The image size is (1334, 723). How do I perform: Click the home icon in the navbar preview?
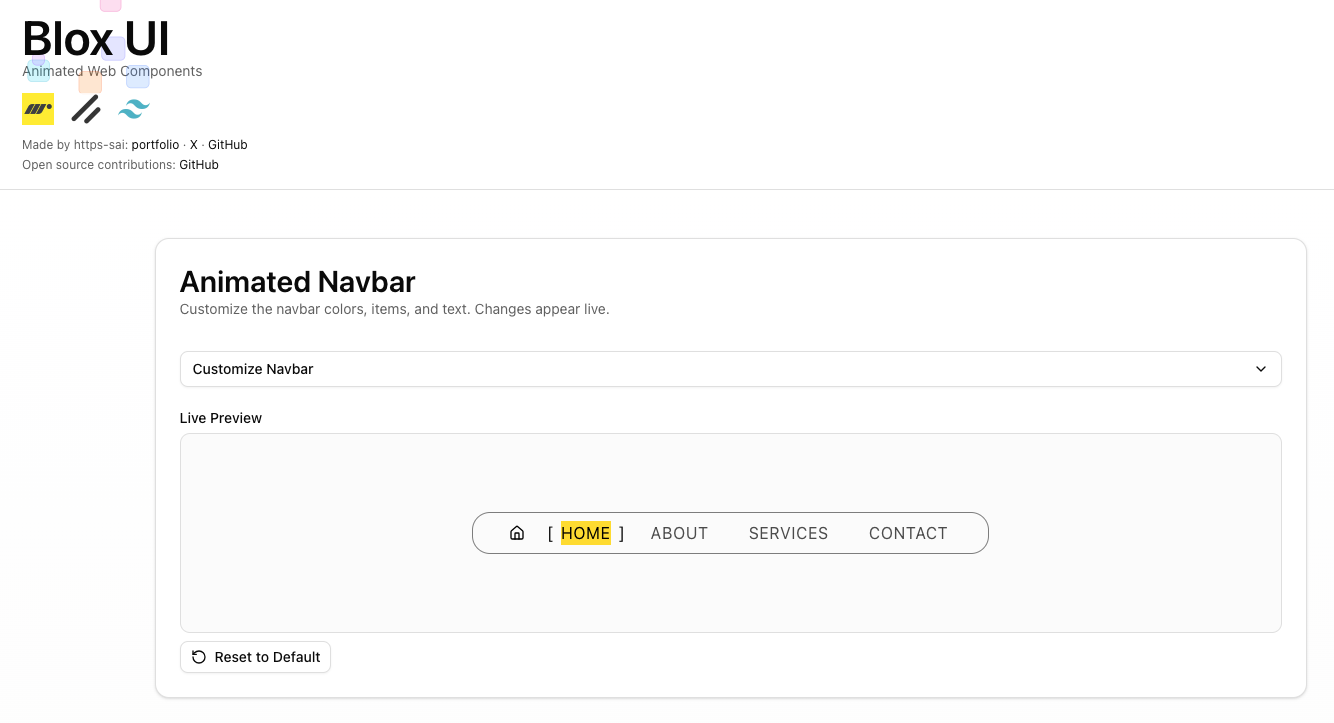click(517, 533)
